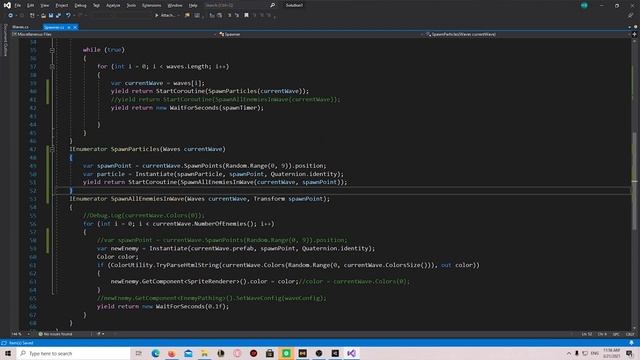The width and height of the screenshot is (640, 360).
Task: Click the Save All toolbar icon
Action: (x=58, y=15)
